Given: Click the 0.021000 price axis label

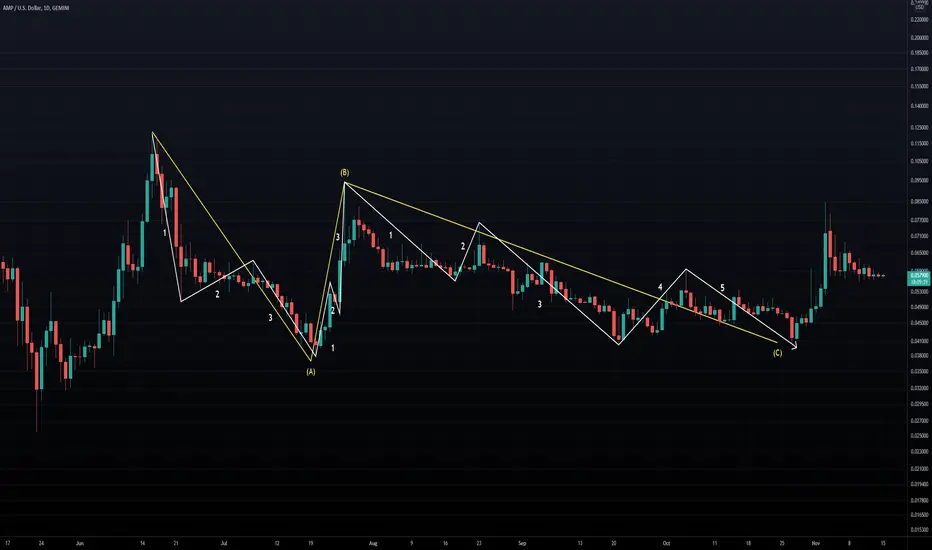Looking at the screenshot, I should click(x=920, y=469).
